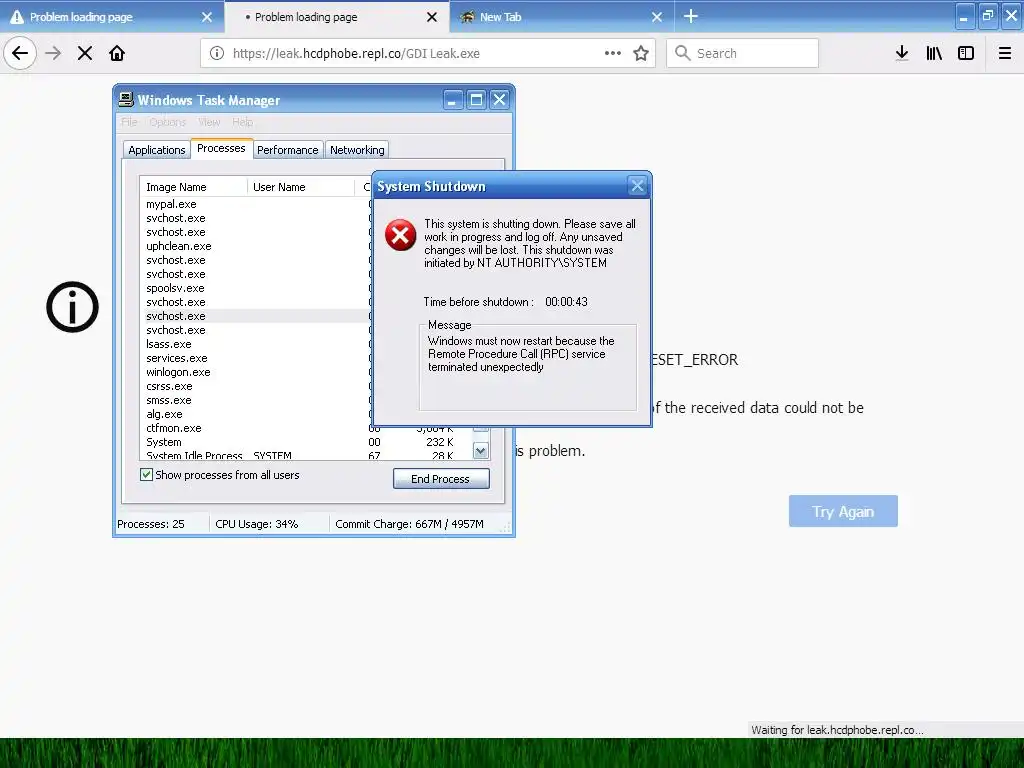Restore down the browser window
Screen dimensions: 1024x768
click(x=988, y=16)
